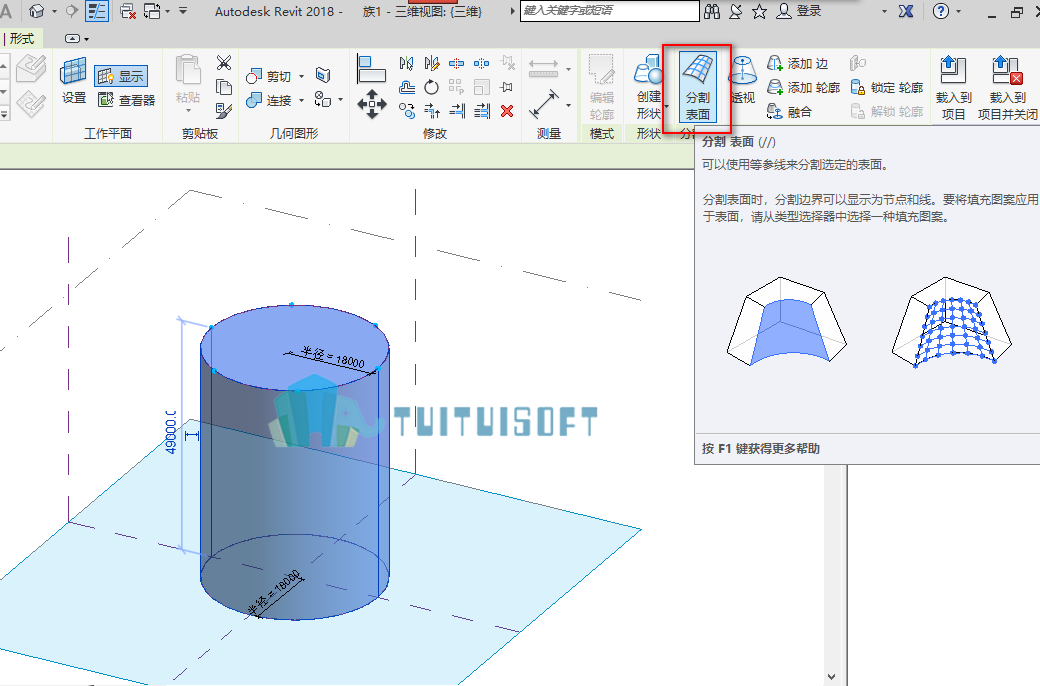This screenshot has width=1040, height=686.
Task: Select the Align tool in Modify panel
Action: 370,69
